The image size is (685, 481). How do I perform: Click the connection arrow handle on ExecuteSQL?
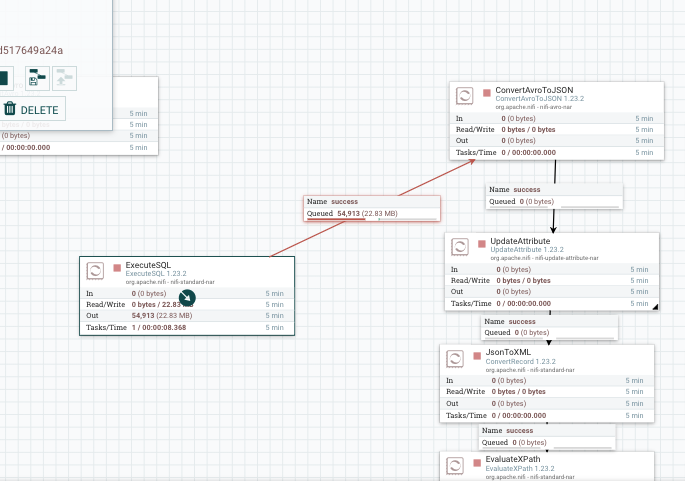[187, 298]
